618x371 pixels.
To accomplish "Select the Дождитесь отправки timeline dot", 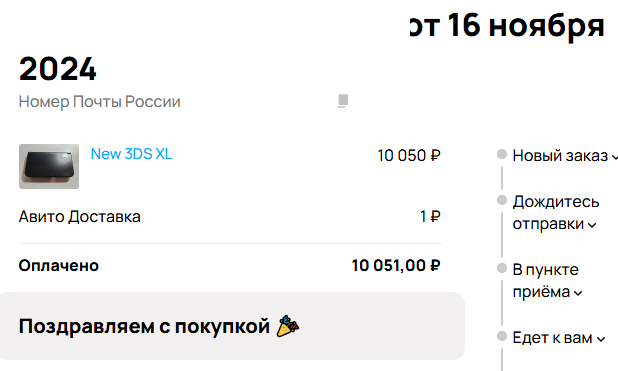I will [502, 200].
